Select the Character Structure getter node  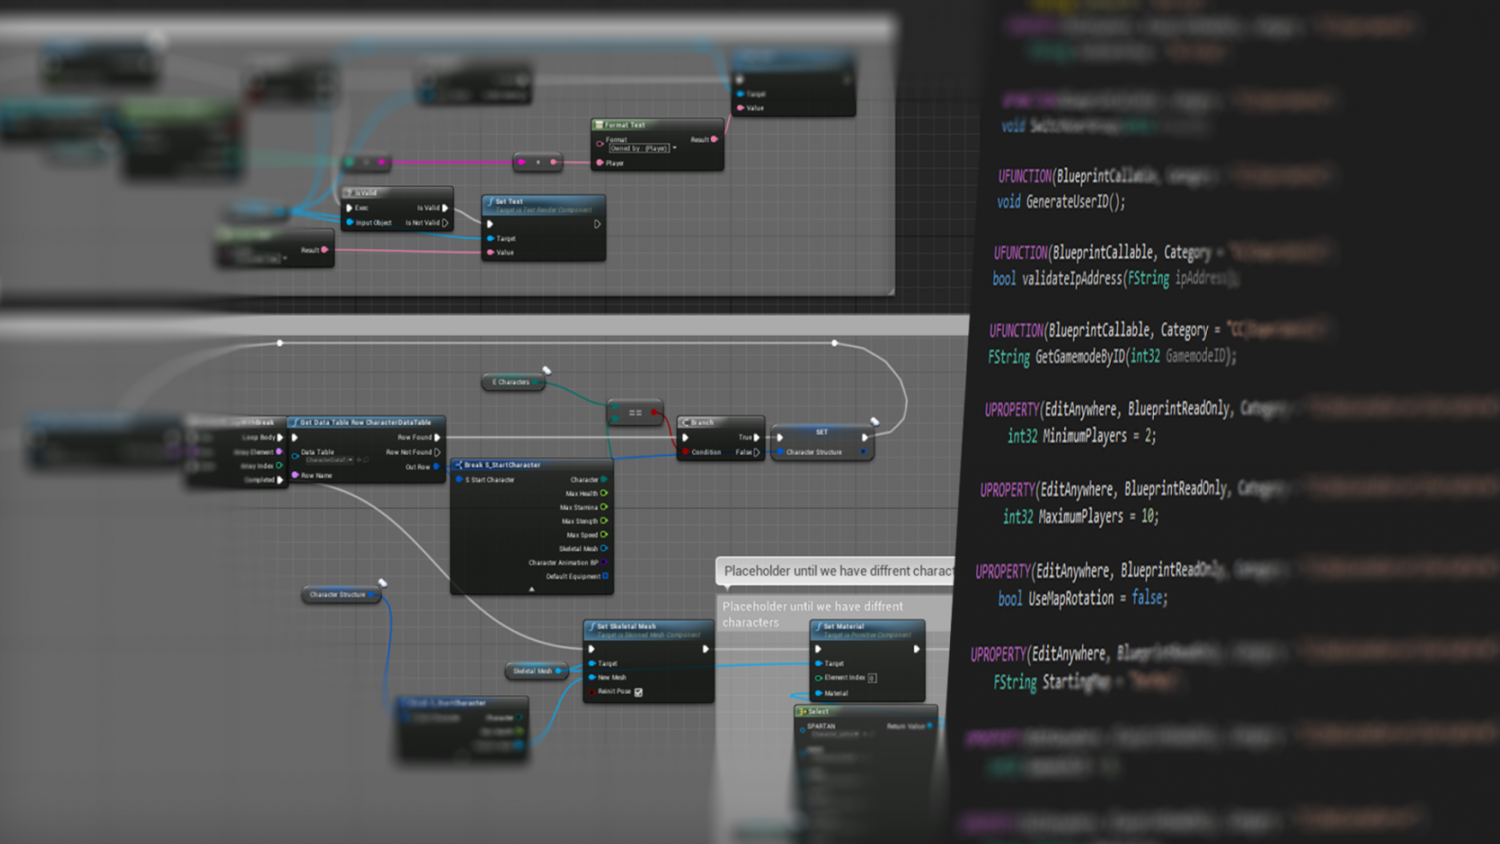340,595
